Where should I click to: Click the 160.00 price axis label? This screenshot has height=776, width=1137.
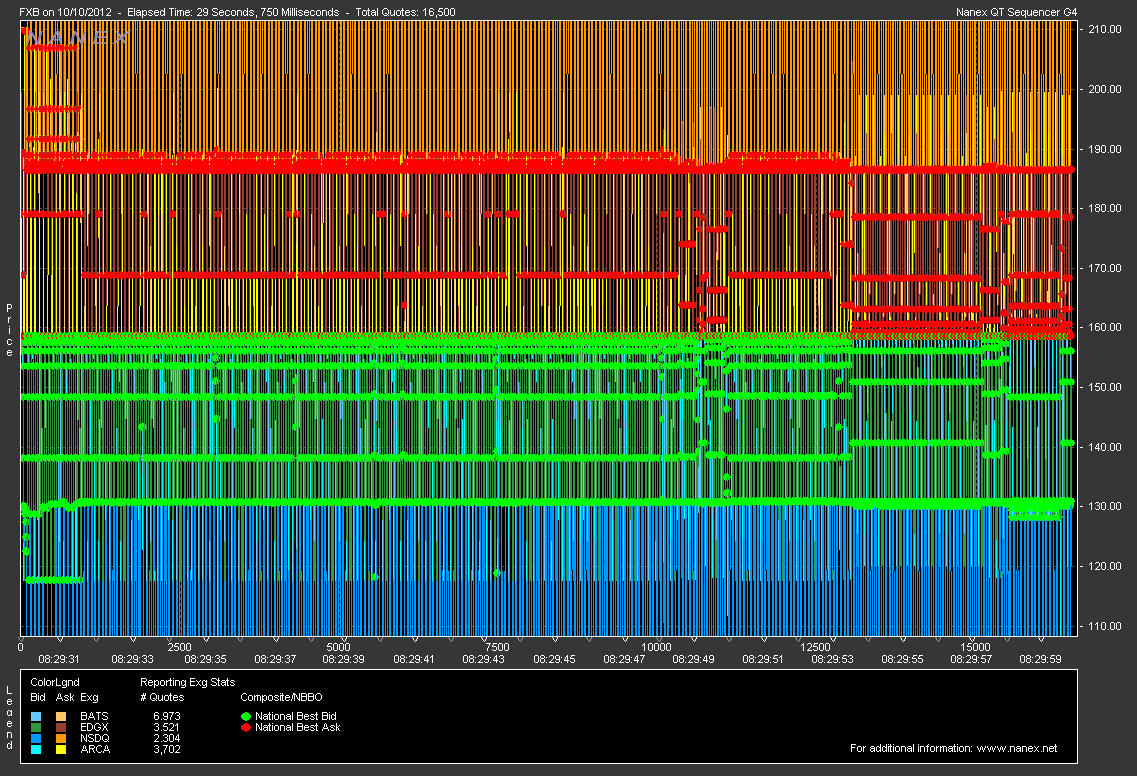[x=1106, y=327]
